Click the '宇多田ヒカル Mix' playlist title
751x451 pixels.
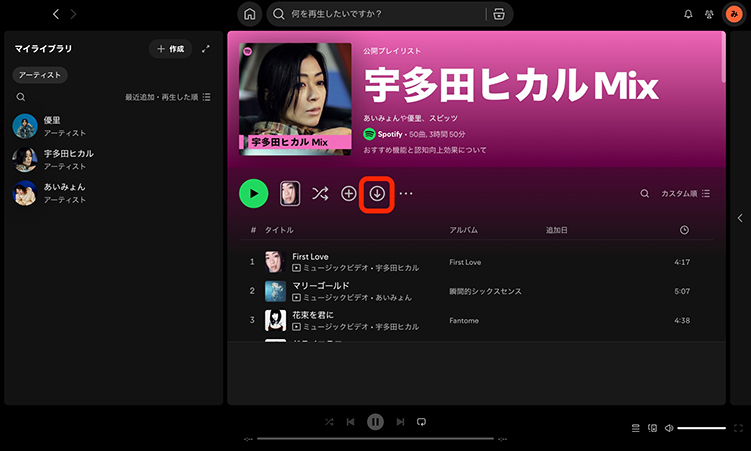[x=511, y=85]
